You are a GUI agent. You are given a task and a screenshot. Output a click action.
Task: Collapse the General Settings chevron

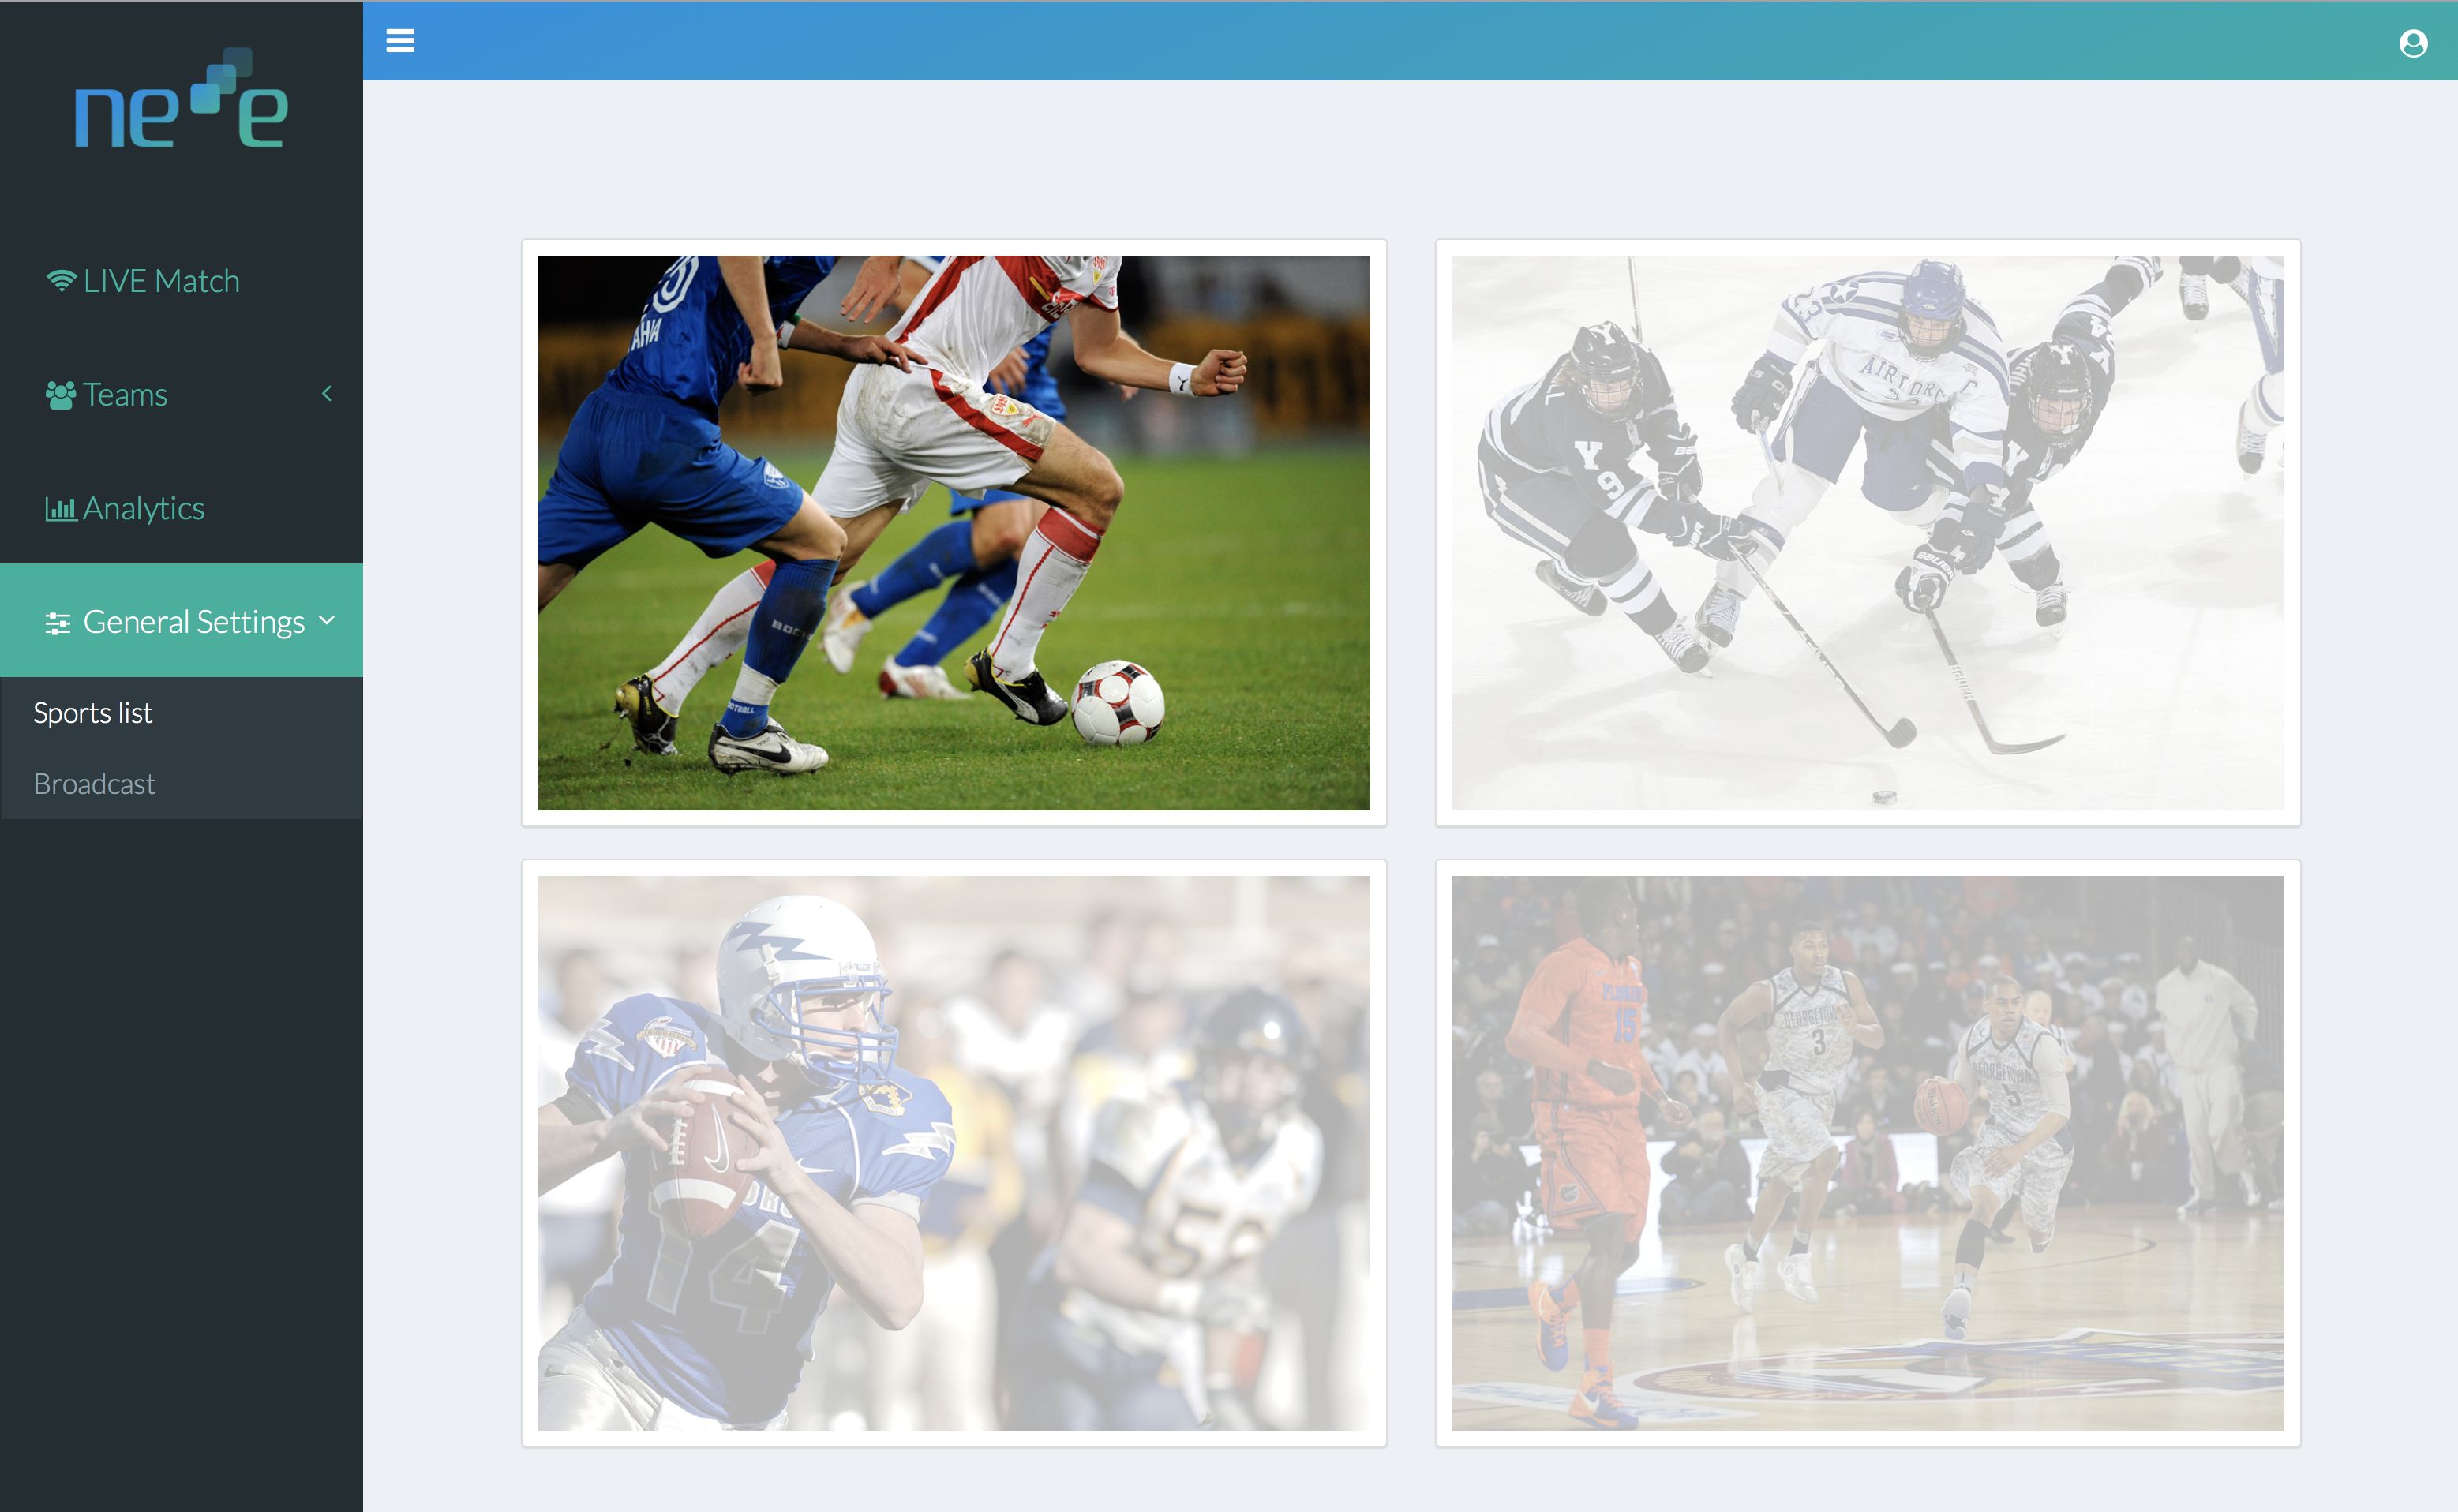pyautogui.click(x=327, y=620)
